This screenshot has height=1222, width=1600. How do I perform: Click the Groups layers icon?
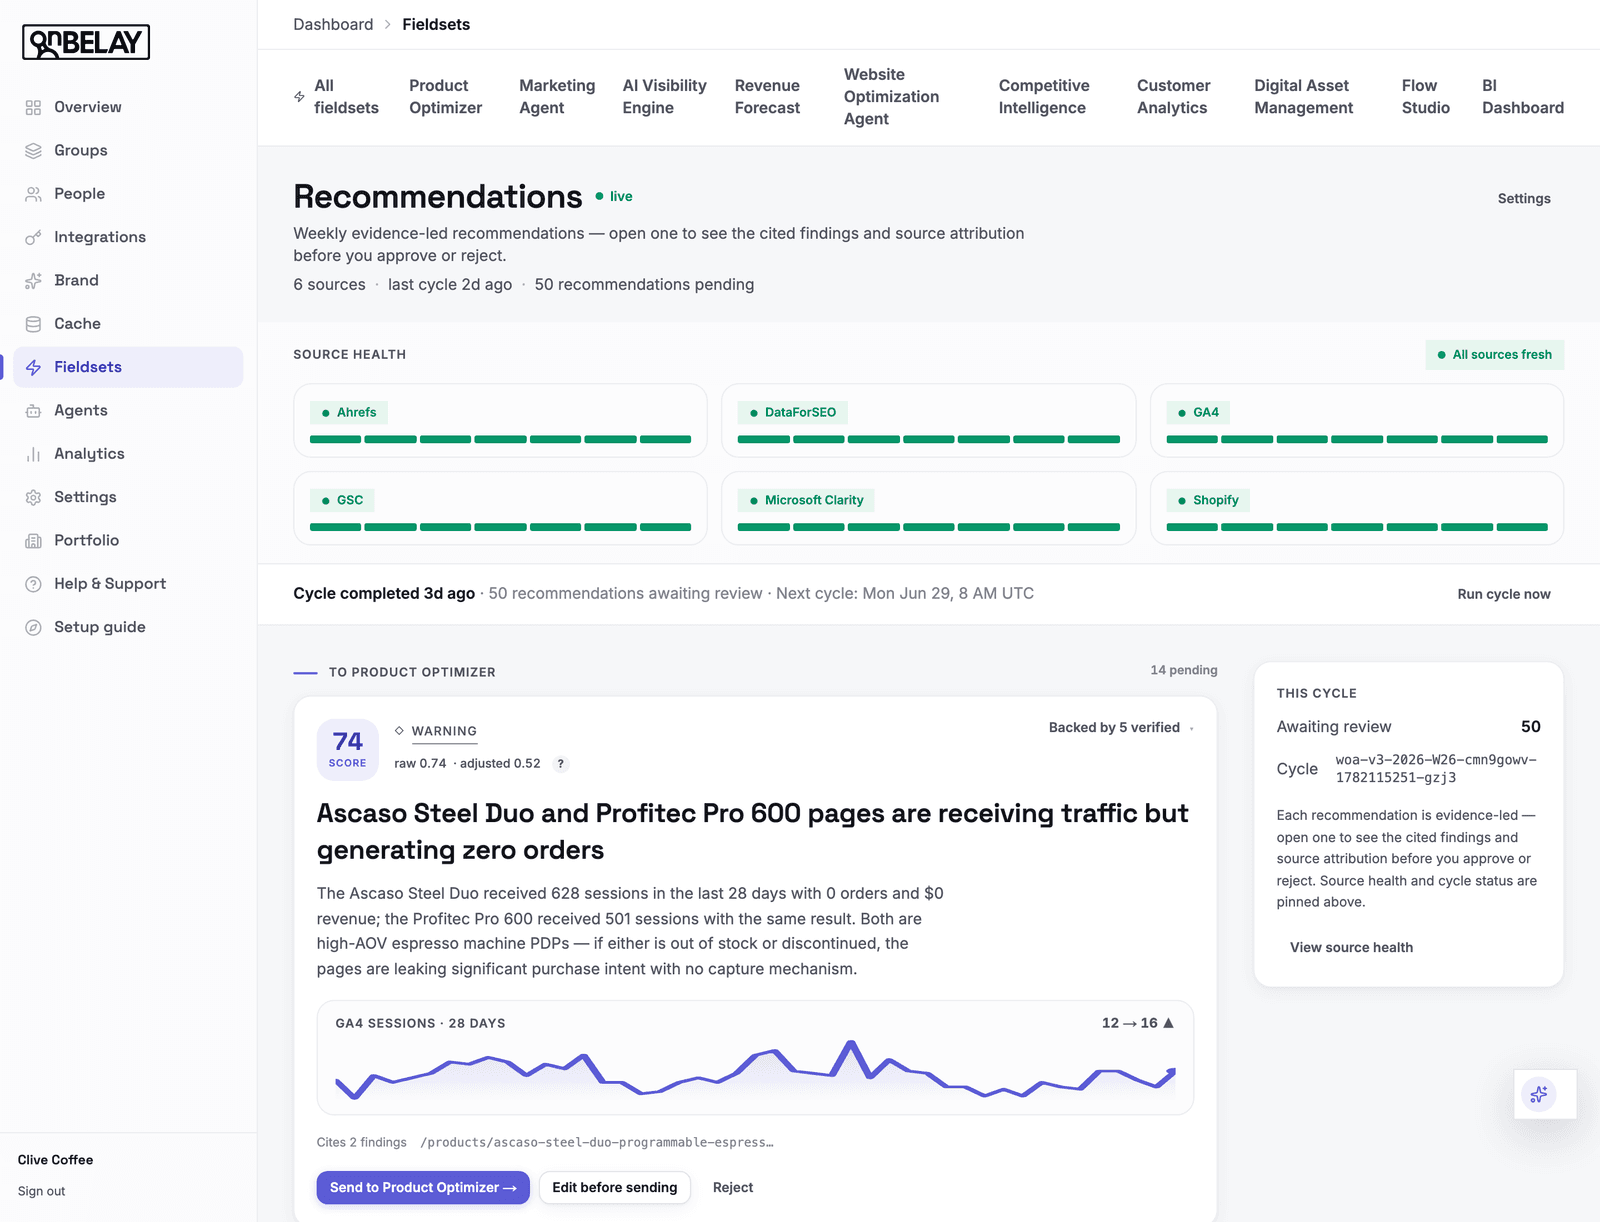(33, 151)
